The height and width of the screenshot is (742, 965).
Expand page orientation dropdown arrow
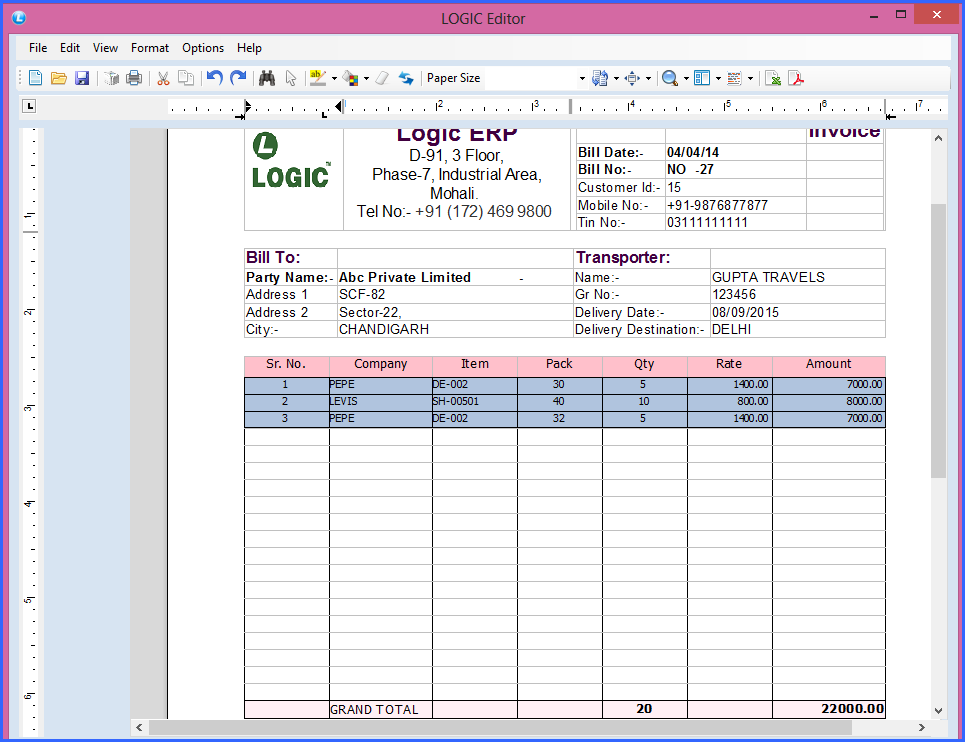(x=616, y=79)
